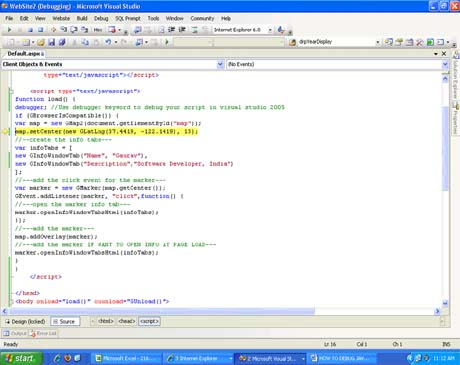Click the Solution Explorer toolbar icon
Screen dimensions: 460x365
(389, 42)
